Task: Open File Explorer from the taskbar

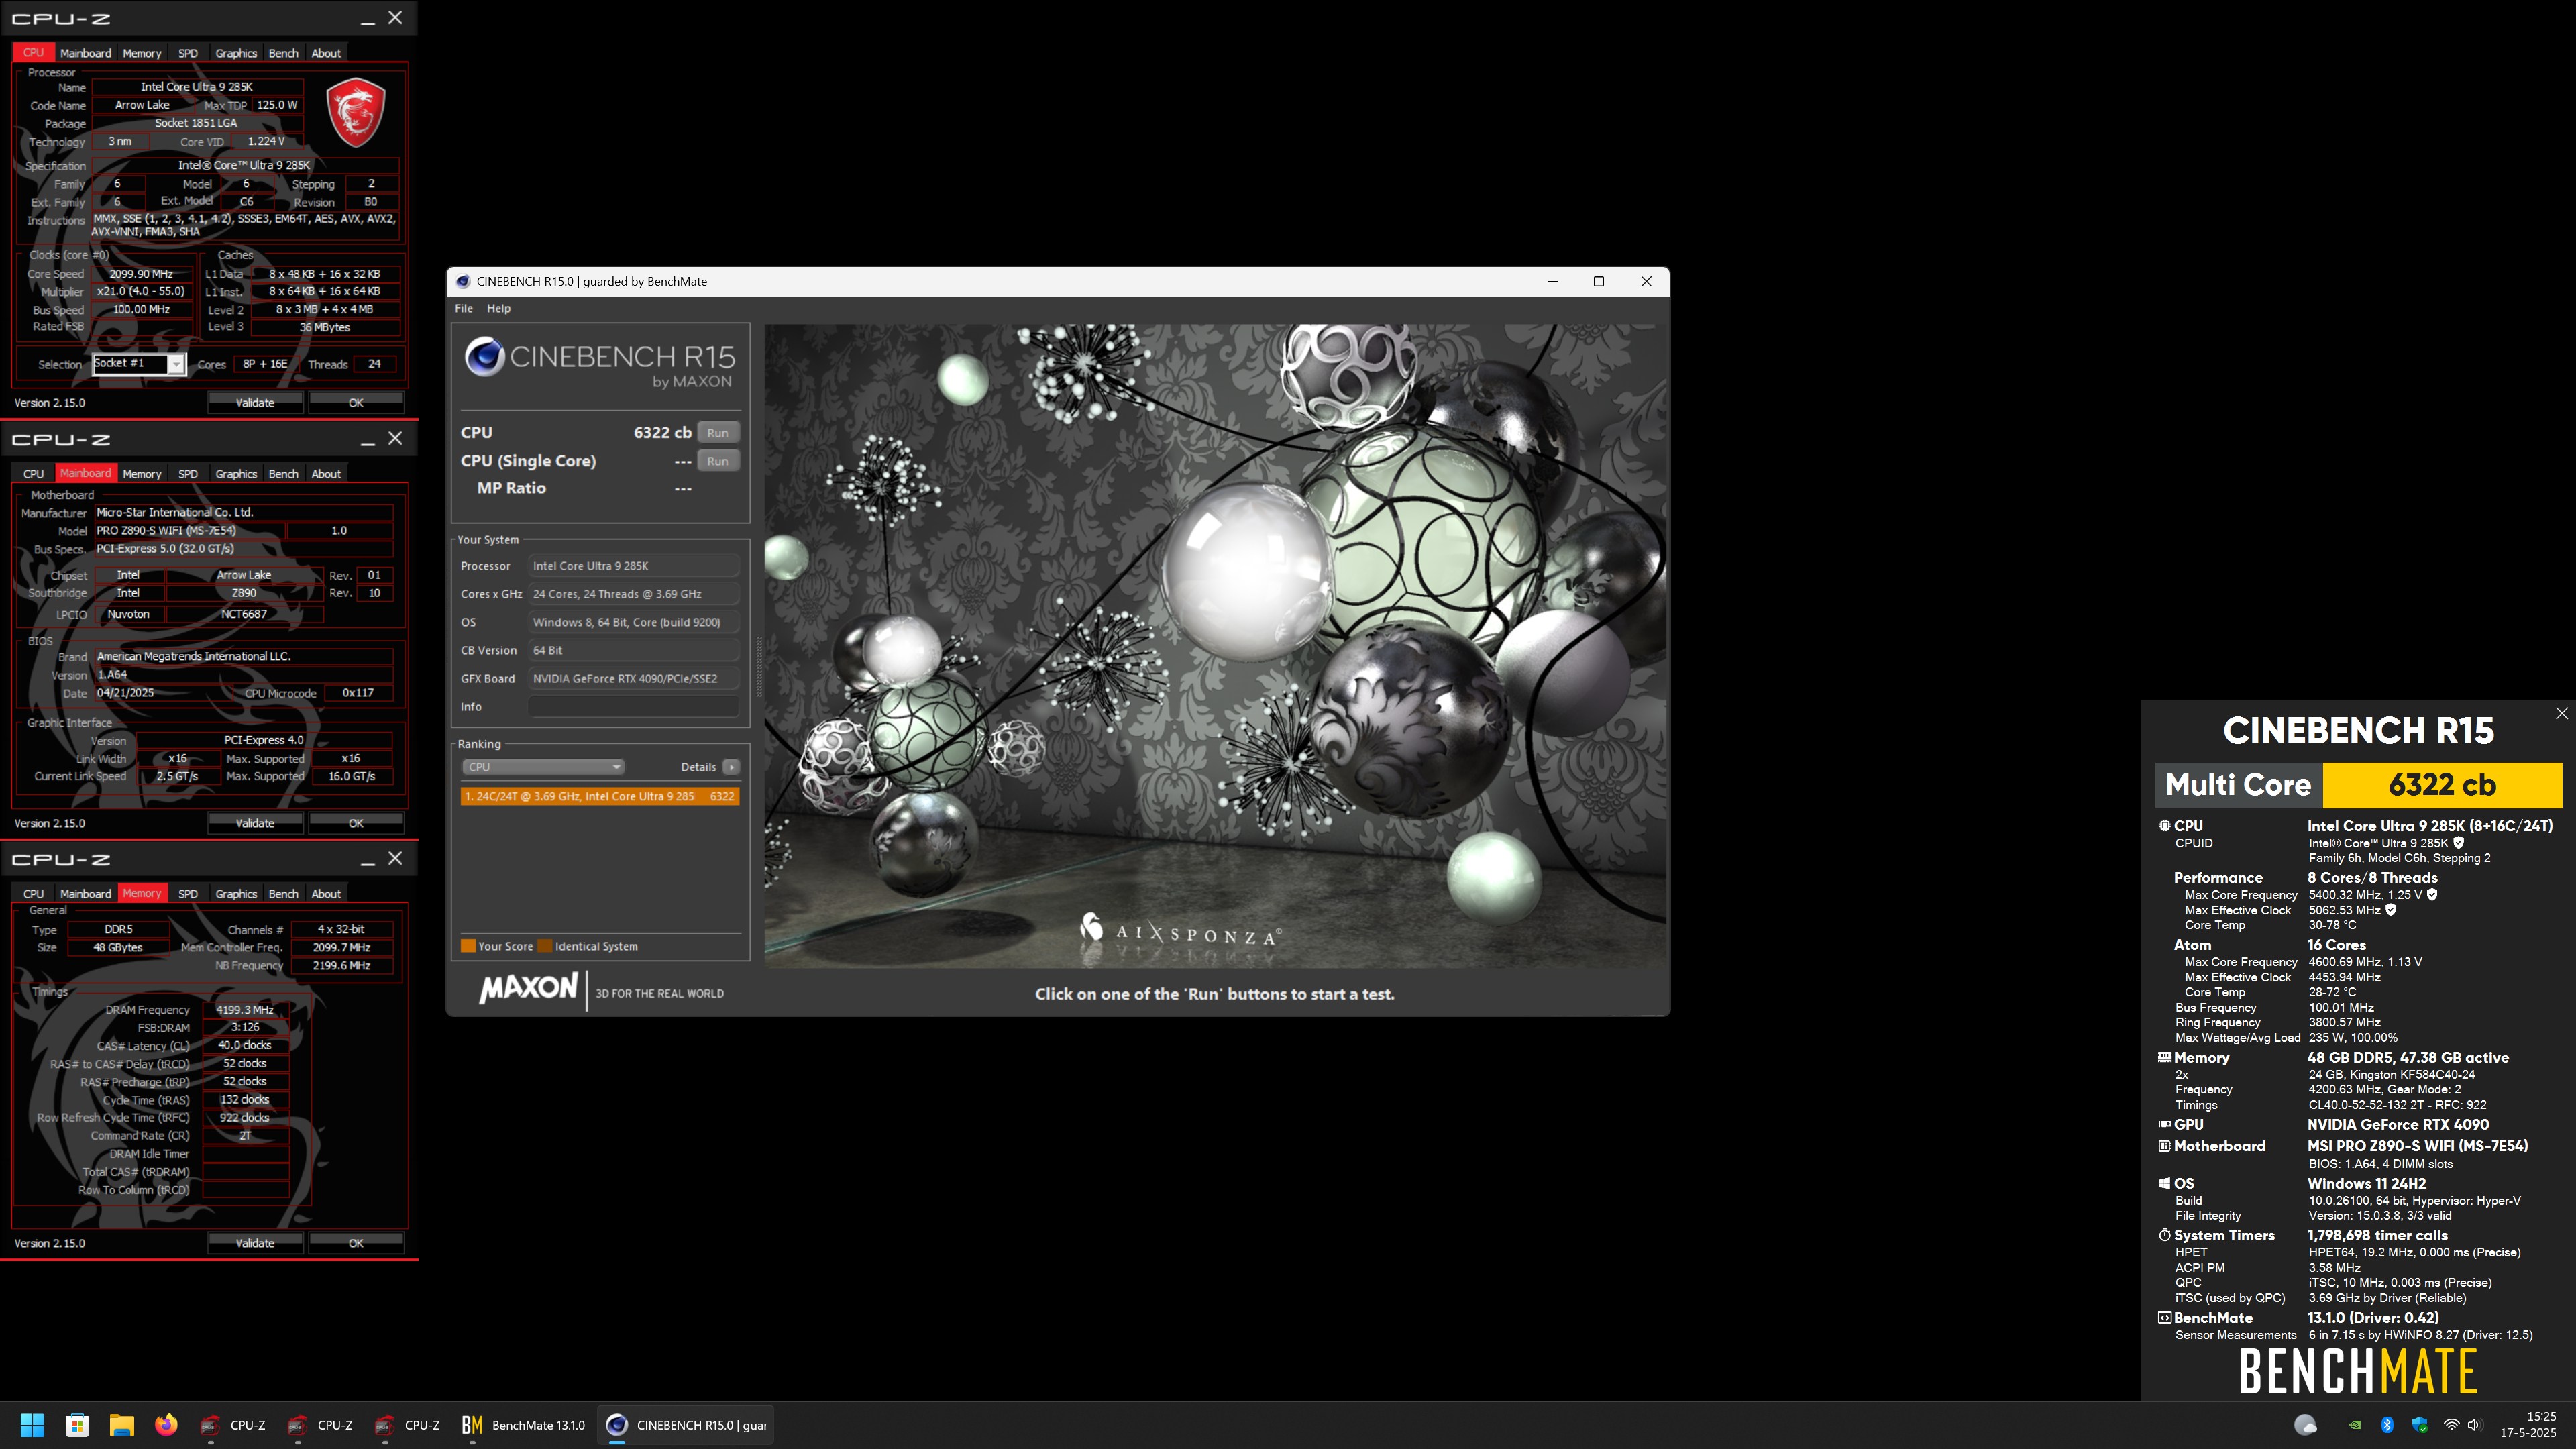Action: tap(122, 1425)
